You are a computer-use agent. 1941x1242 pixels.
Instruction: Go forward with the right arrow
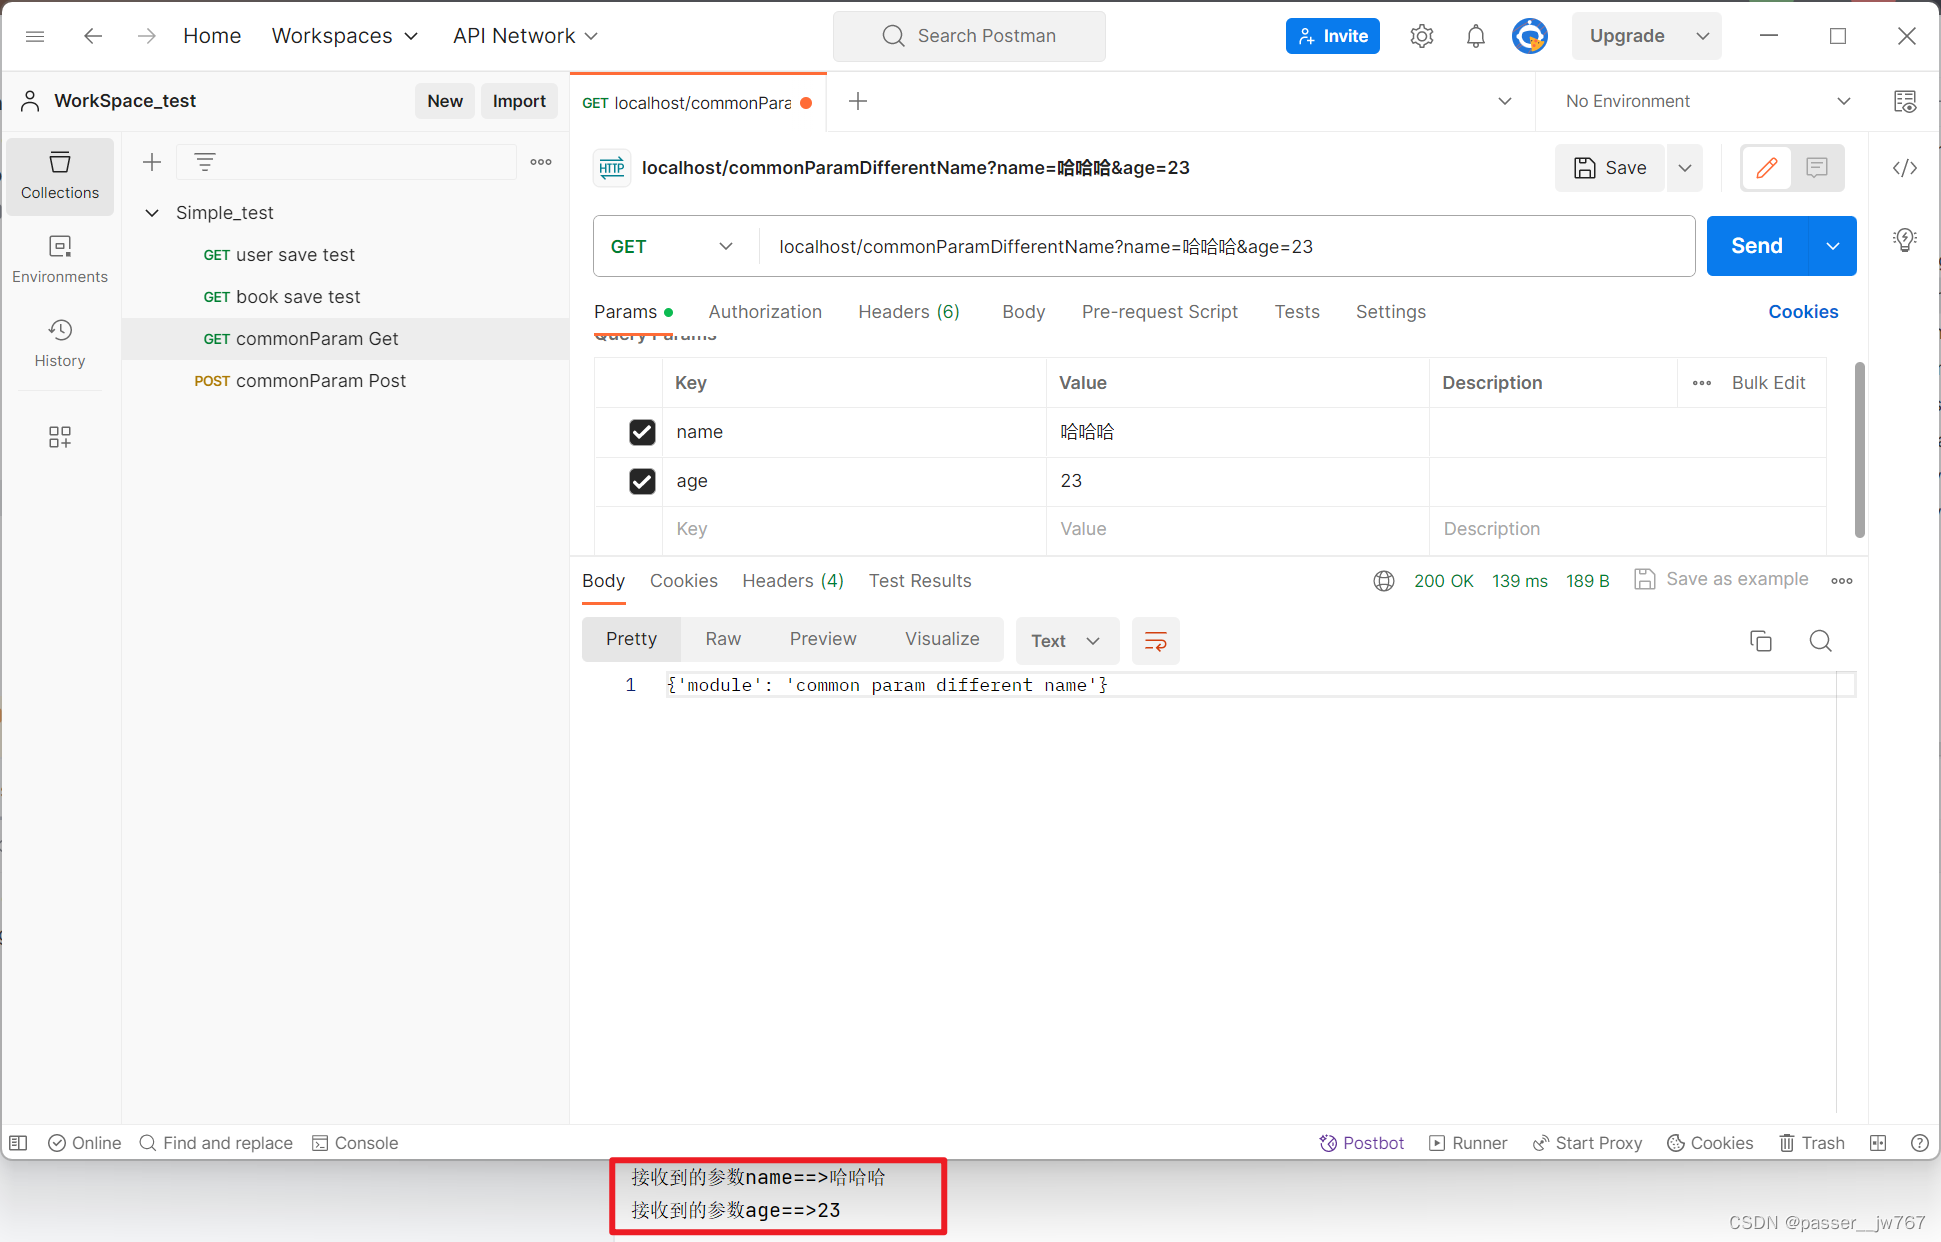tap(146, 36)
